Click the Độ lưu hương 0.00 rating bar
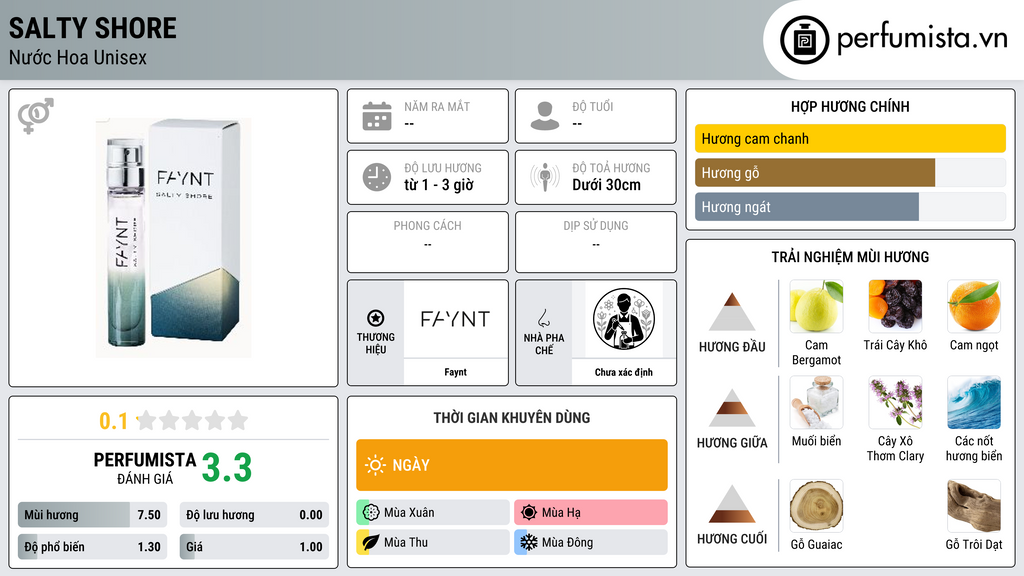This screenshot has width=1024, height=576. pos(254,515)
